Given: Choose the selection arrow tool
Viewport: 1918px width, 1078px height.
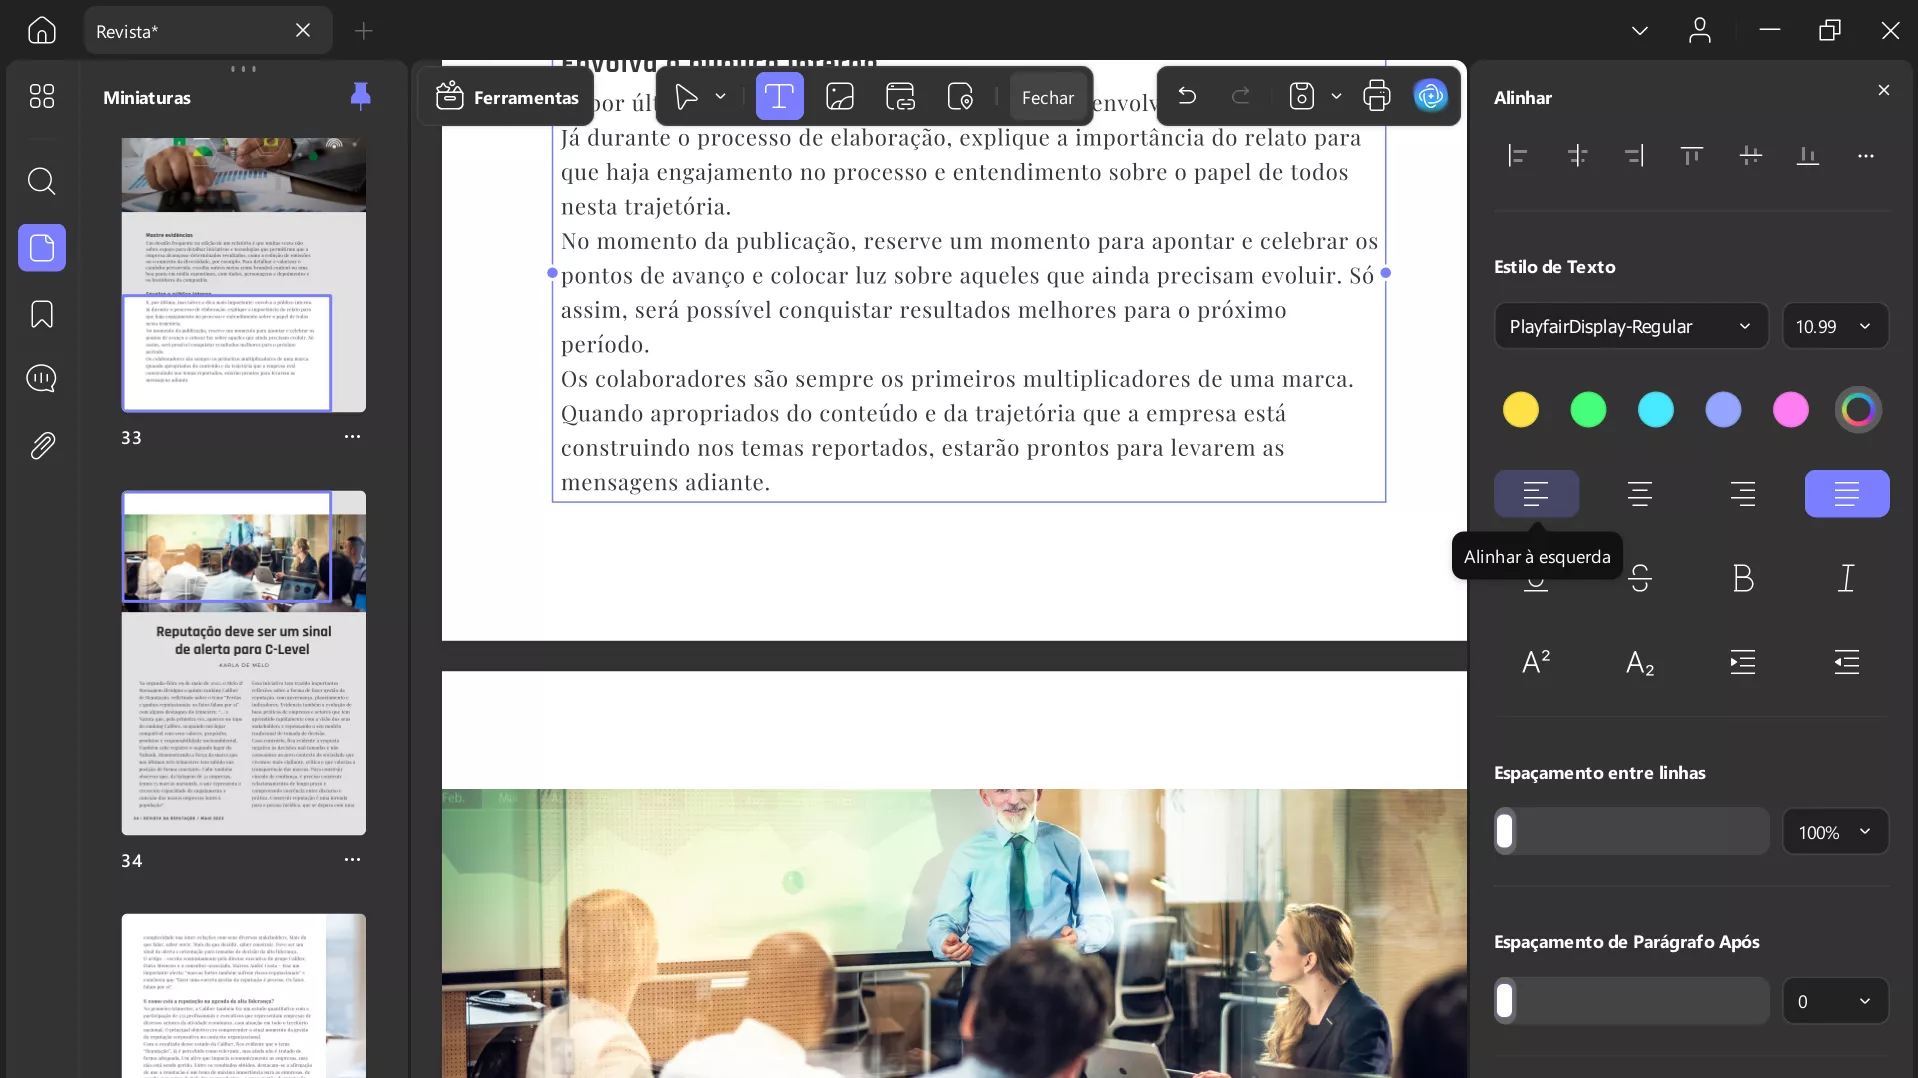Looking at the screenshot, I should tap(686, 97).
